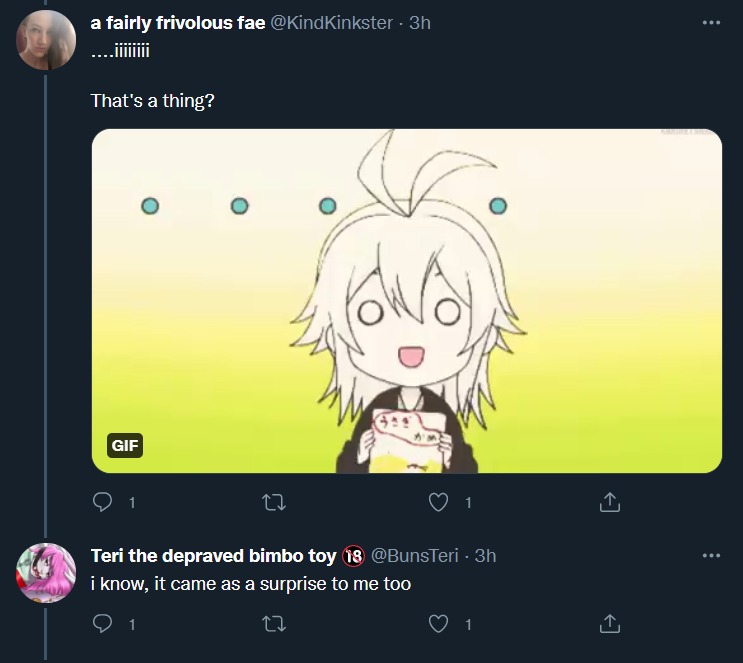This screenshot has height=663, width=743.
Task: Open the @BunsTeri handle
Action: [414, 555]
